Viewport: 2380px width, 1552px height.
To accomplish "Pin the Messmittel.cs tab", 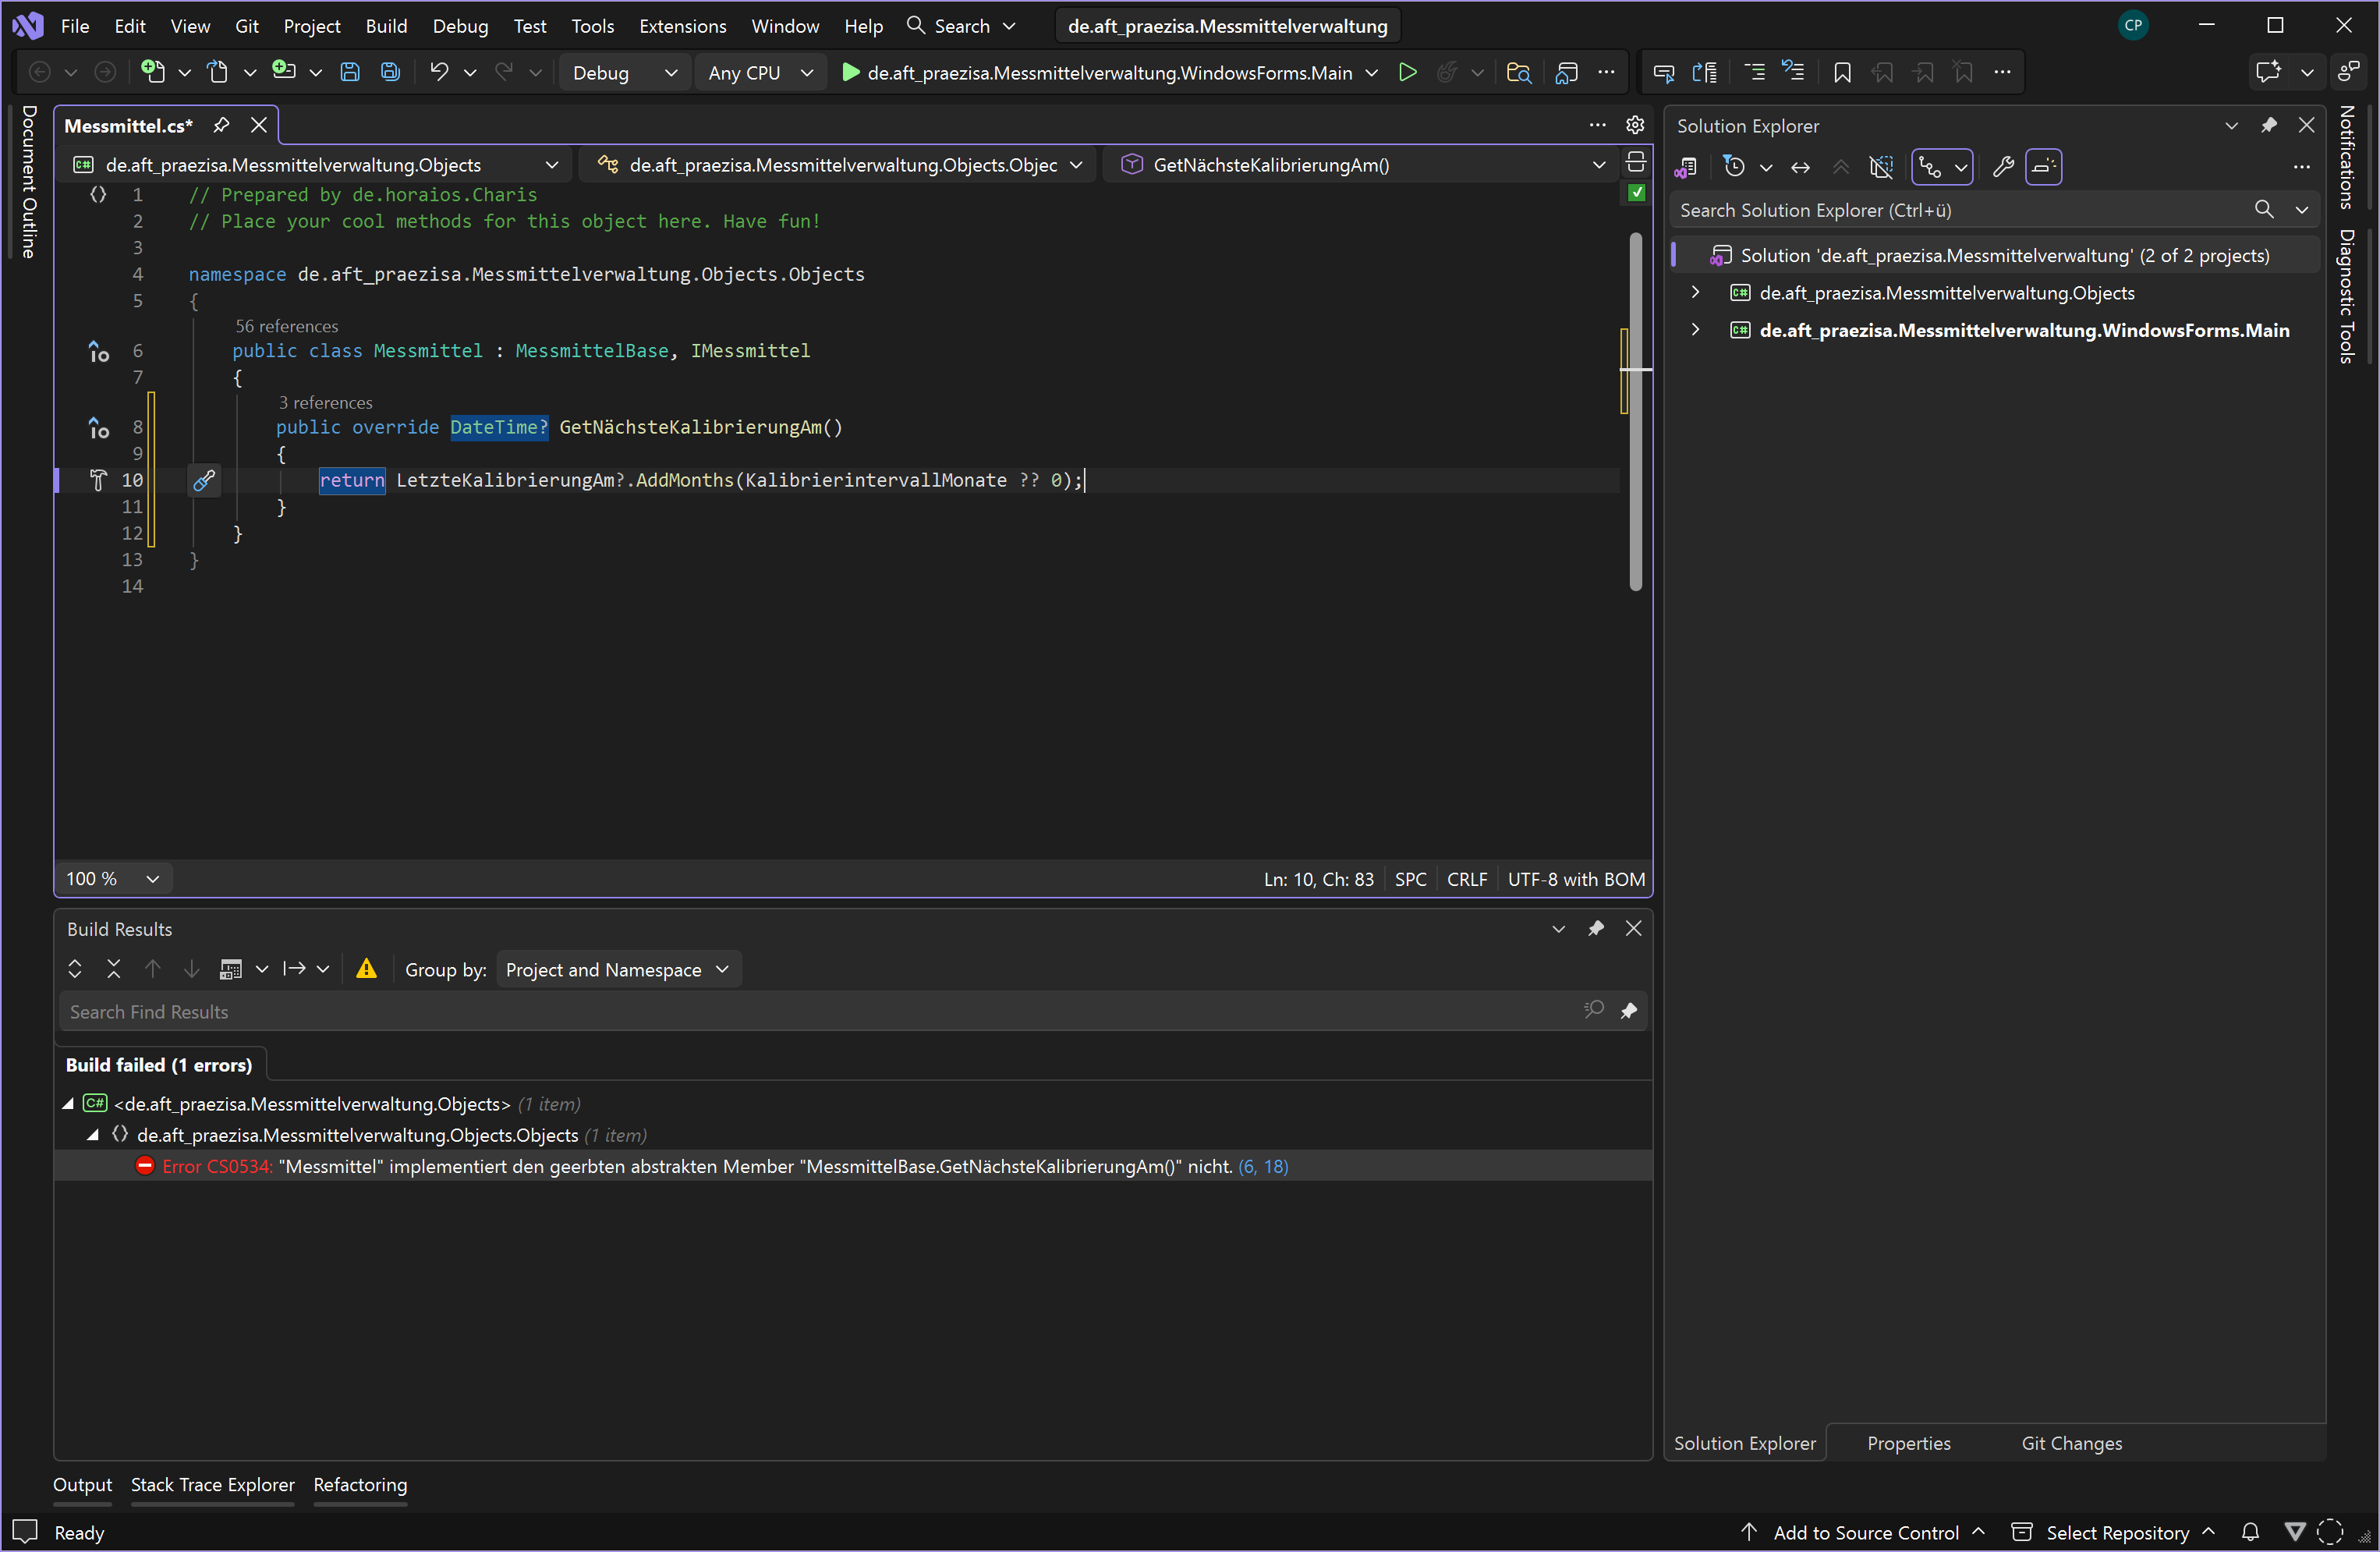I will point(221,125).
